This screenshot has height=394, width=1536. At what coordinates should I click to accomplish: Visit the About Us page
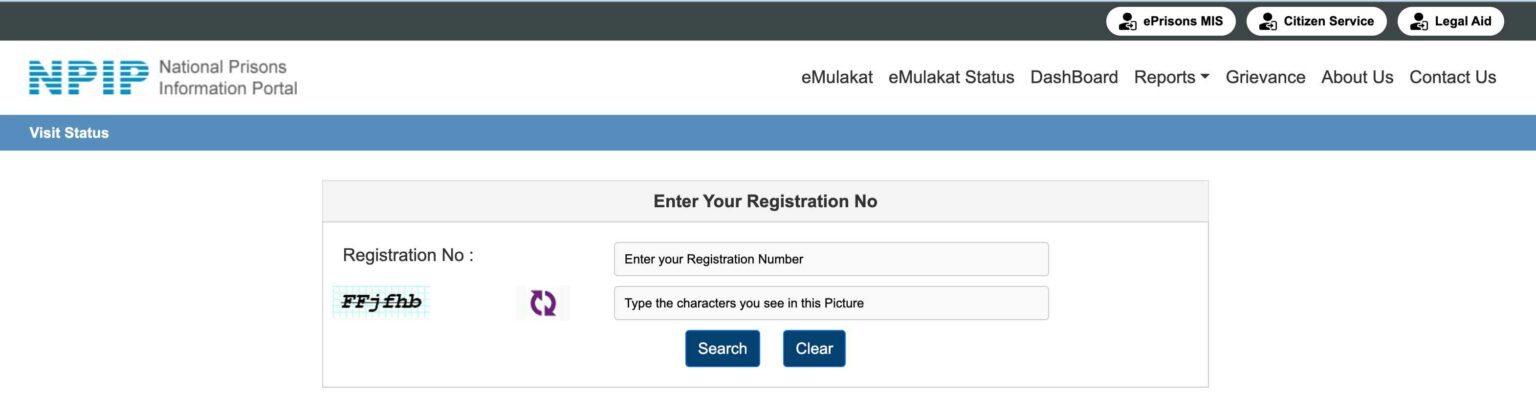pyautogui.click(x=1357, y=77)
